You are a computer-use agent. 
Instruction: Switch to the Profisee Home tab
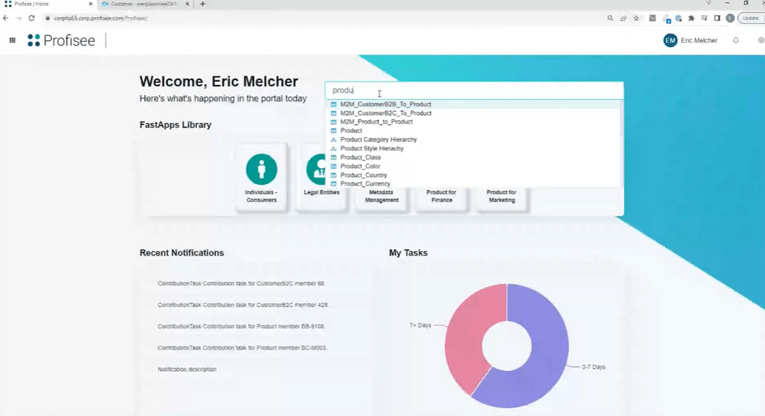(x=47, y=4)
